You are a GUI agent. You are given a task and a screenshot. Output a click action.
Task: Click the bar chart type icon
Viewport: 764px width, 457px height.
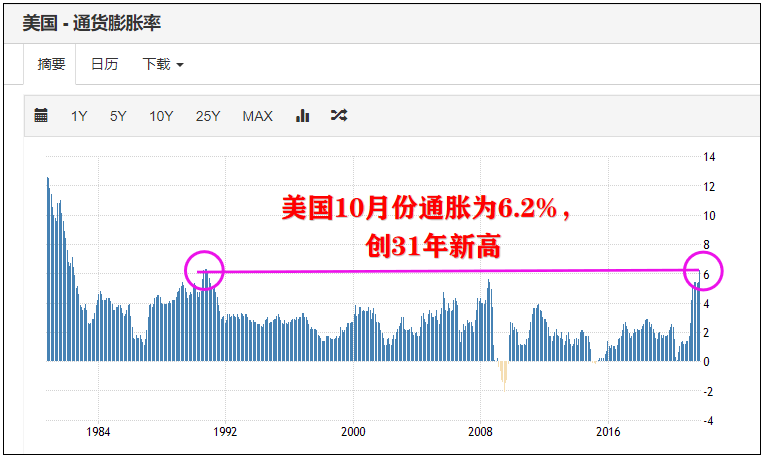[302, 116]
